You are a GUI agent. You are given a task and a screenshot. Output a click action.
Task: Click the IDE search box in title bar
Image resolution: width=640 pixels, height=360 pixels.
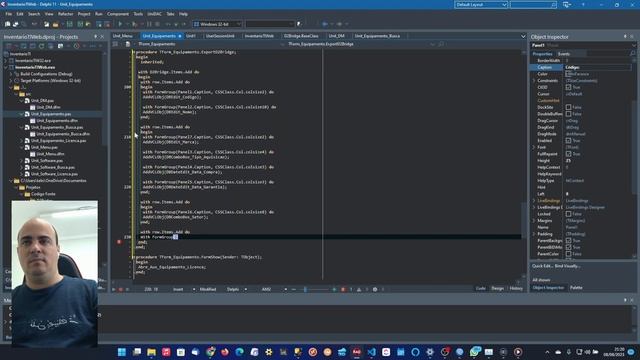(533, 4)
